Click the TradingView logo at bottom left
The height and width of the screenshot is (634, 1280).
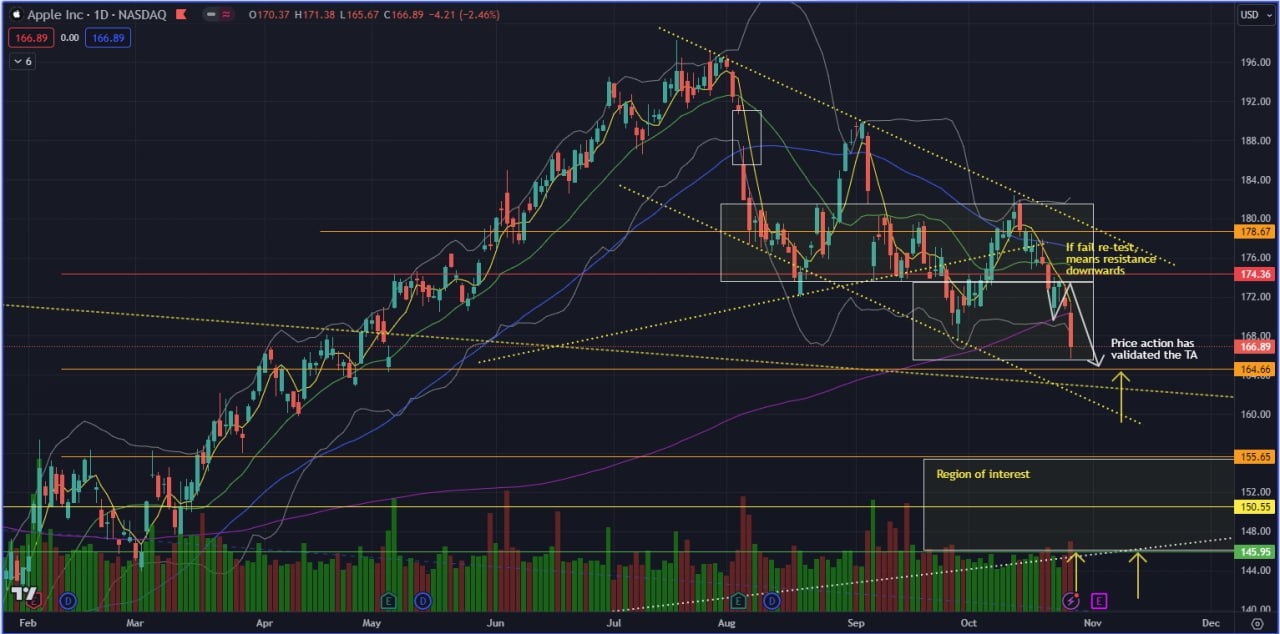[x=23, y=593]
